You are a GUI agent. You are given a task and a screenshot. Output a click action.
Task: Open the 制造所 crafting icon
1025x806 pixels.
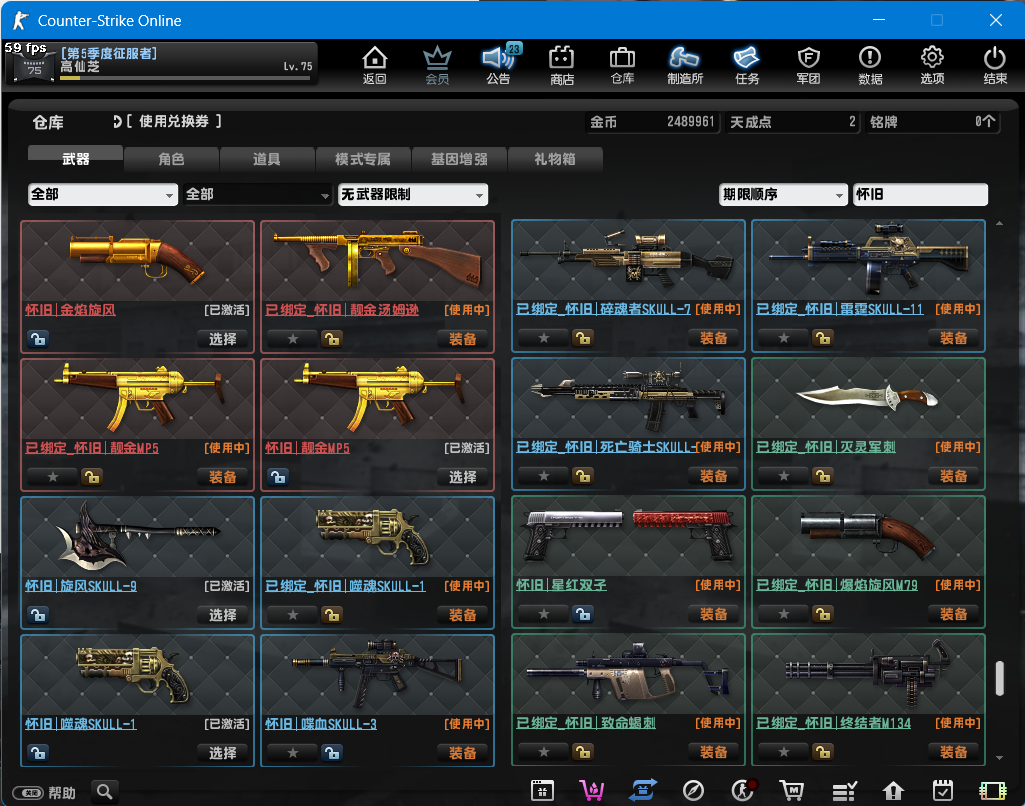point(684,65)
